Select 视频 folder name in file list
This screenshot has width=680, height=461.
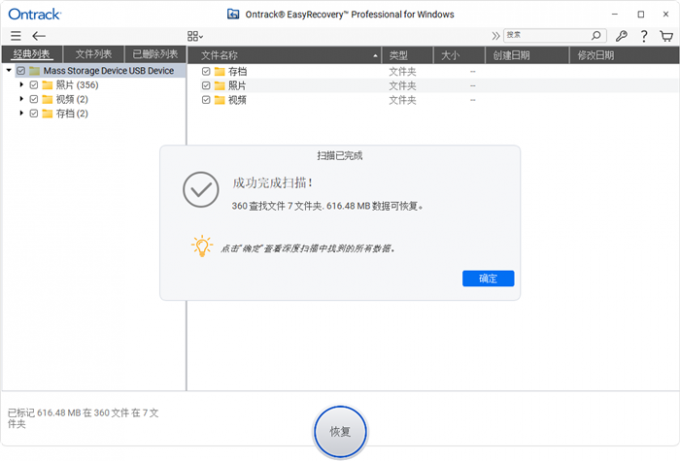(x=238, y=100)
